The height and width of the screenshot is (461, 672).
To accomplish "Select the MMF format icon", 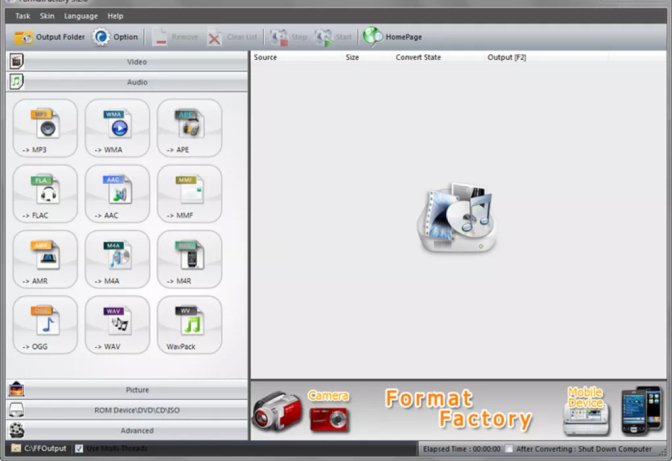I will (x=189, y=194).
